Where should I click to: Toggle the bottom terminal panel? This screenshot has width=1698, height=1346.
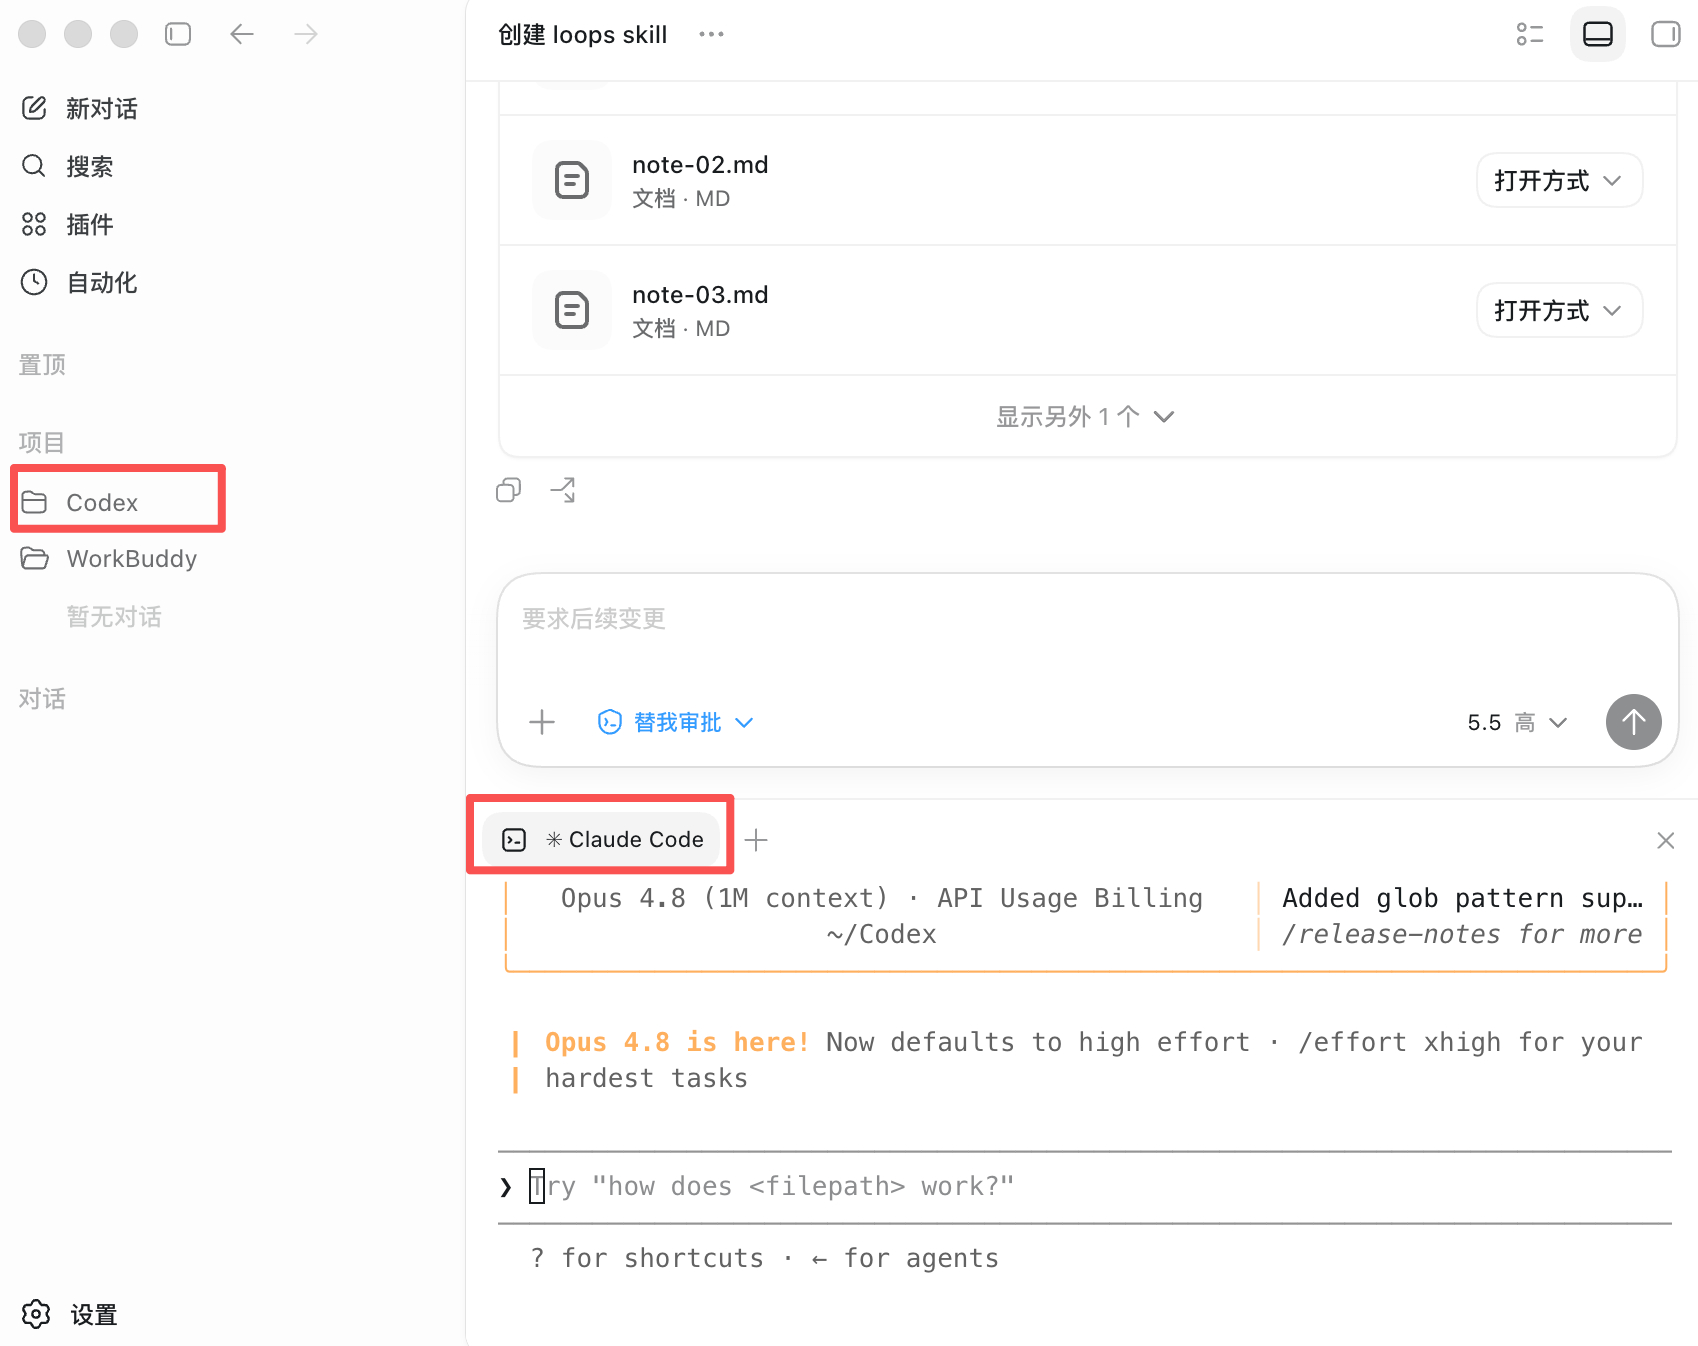pos(1598,35)
